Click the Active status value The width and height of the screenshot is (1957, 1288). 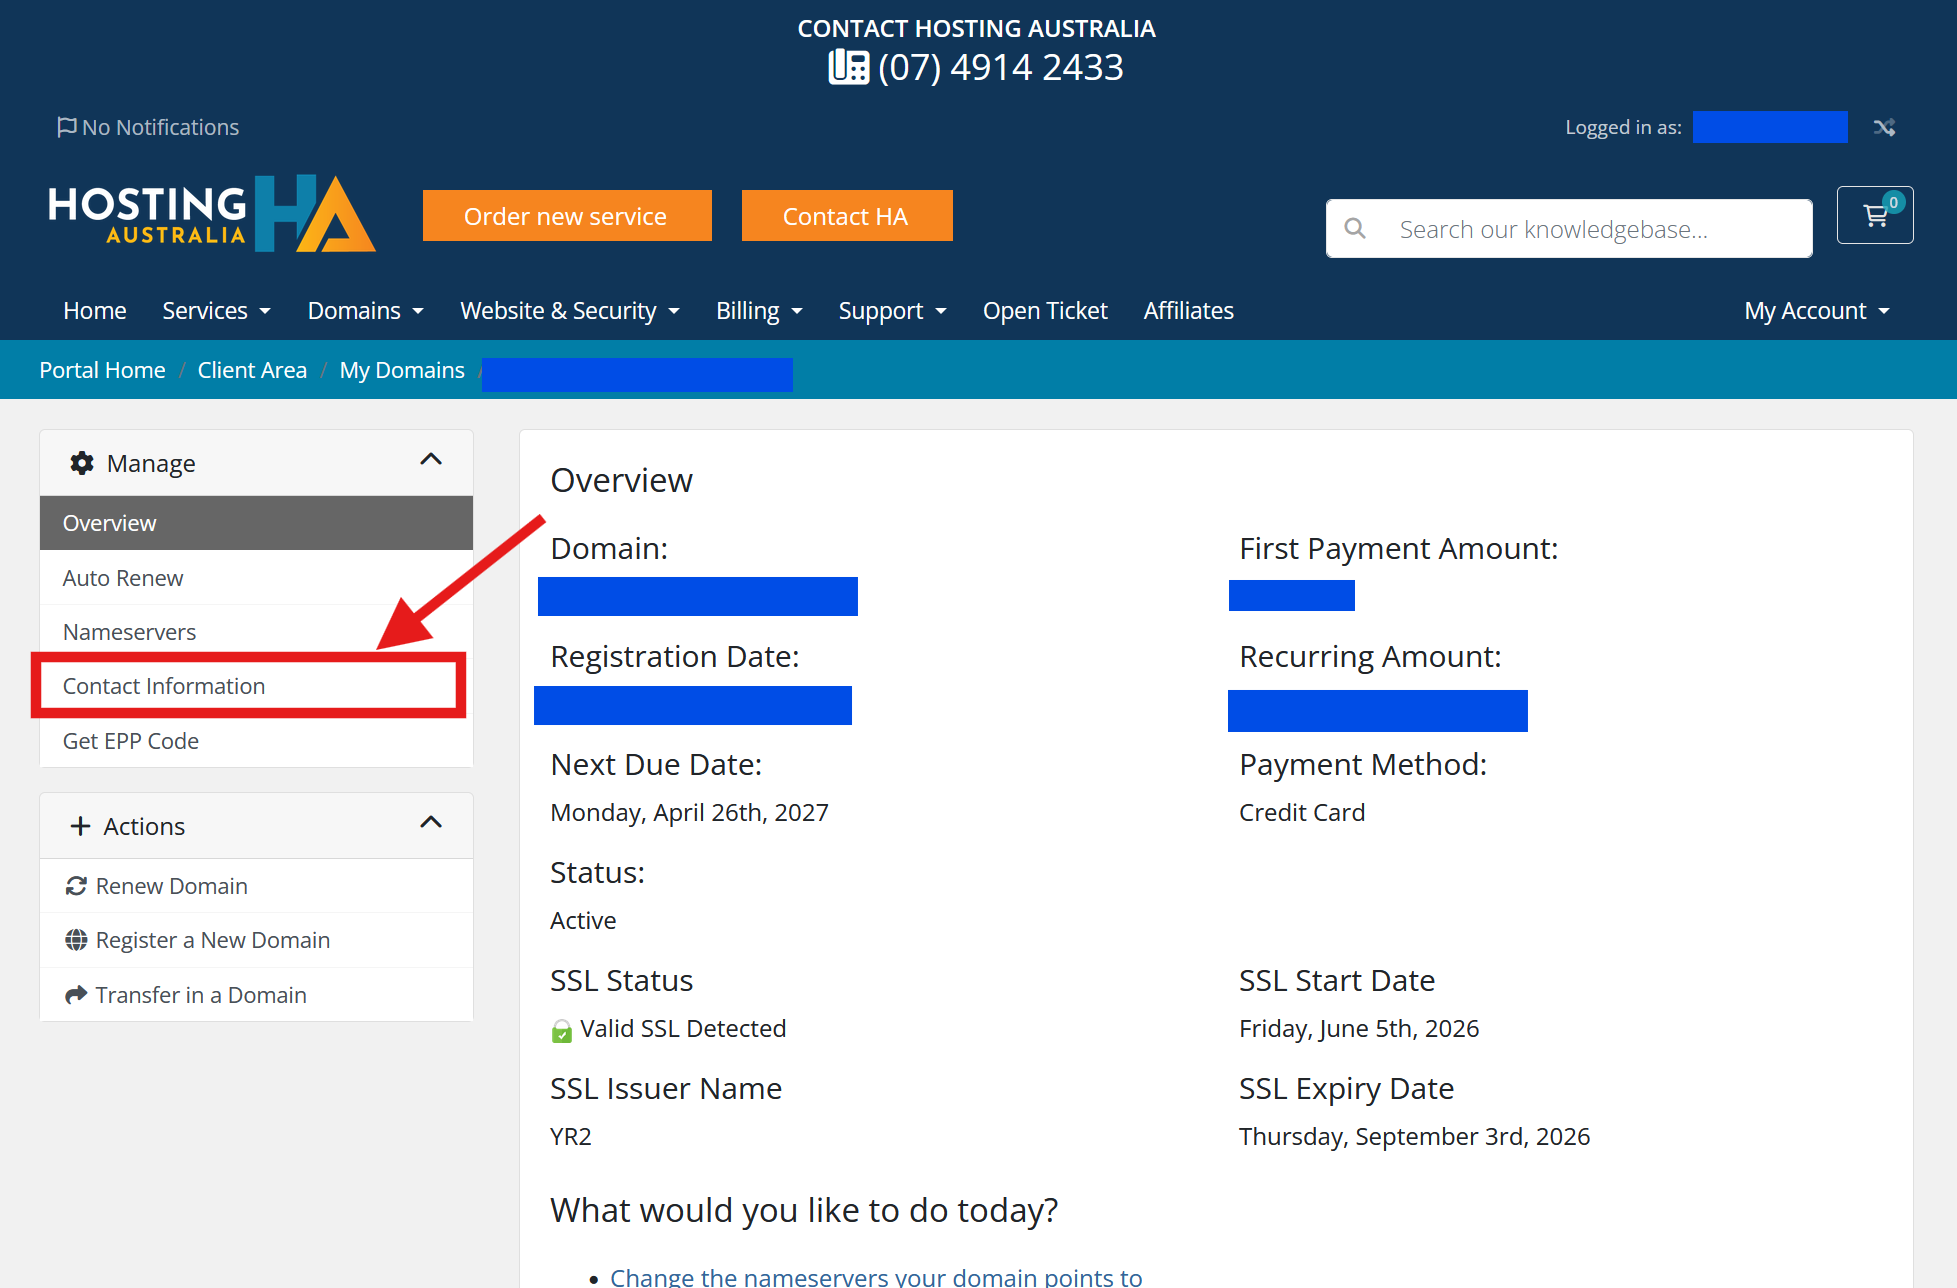coord(583,921)
